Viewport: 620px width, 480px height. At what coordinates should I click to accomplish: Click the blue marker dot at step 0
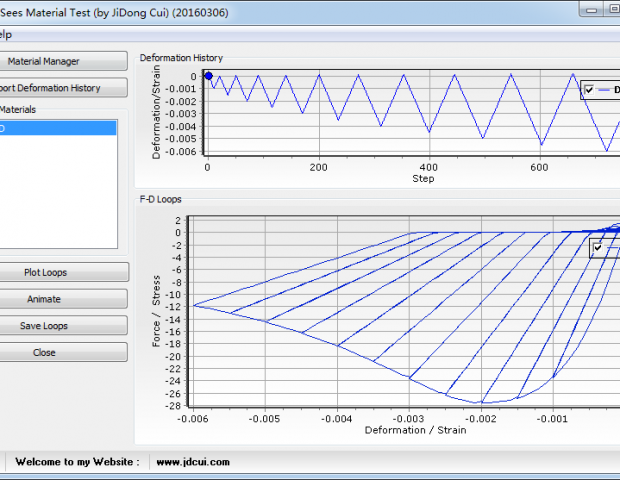pos(208,75)
